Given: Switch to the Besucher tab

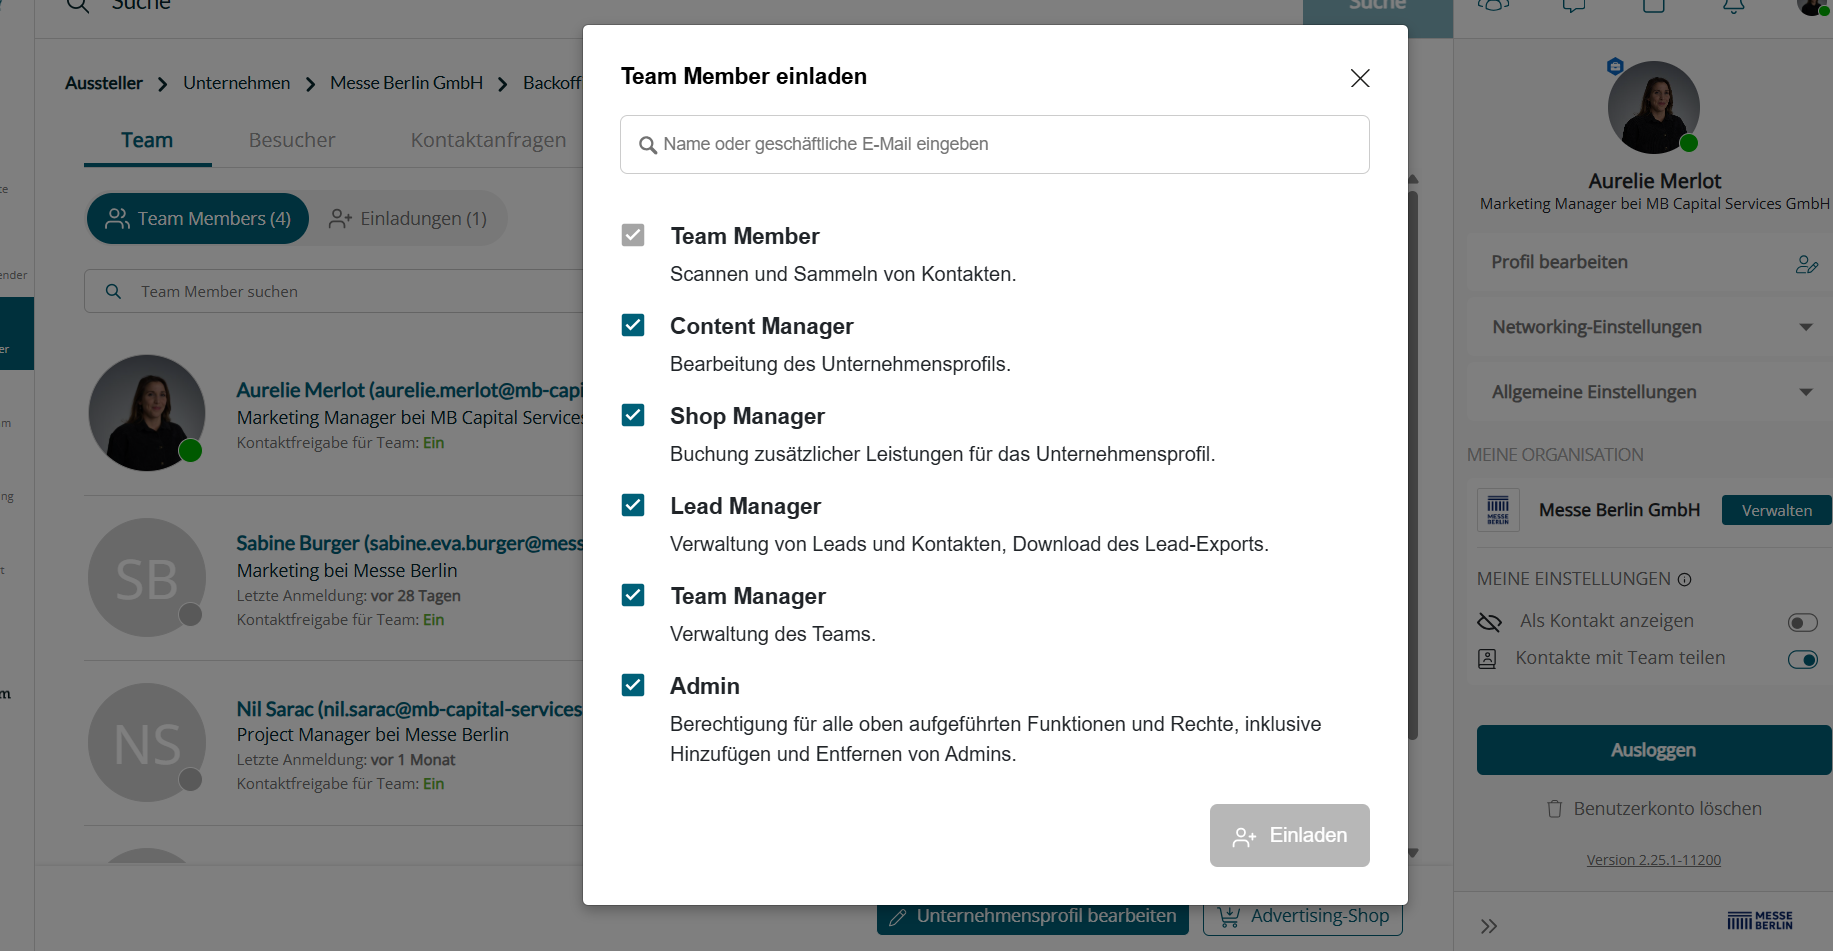Looking at the screenshot, I should click(x=292, y=140).
